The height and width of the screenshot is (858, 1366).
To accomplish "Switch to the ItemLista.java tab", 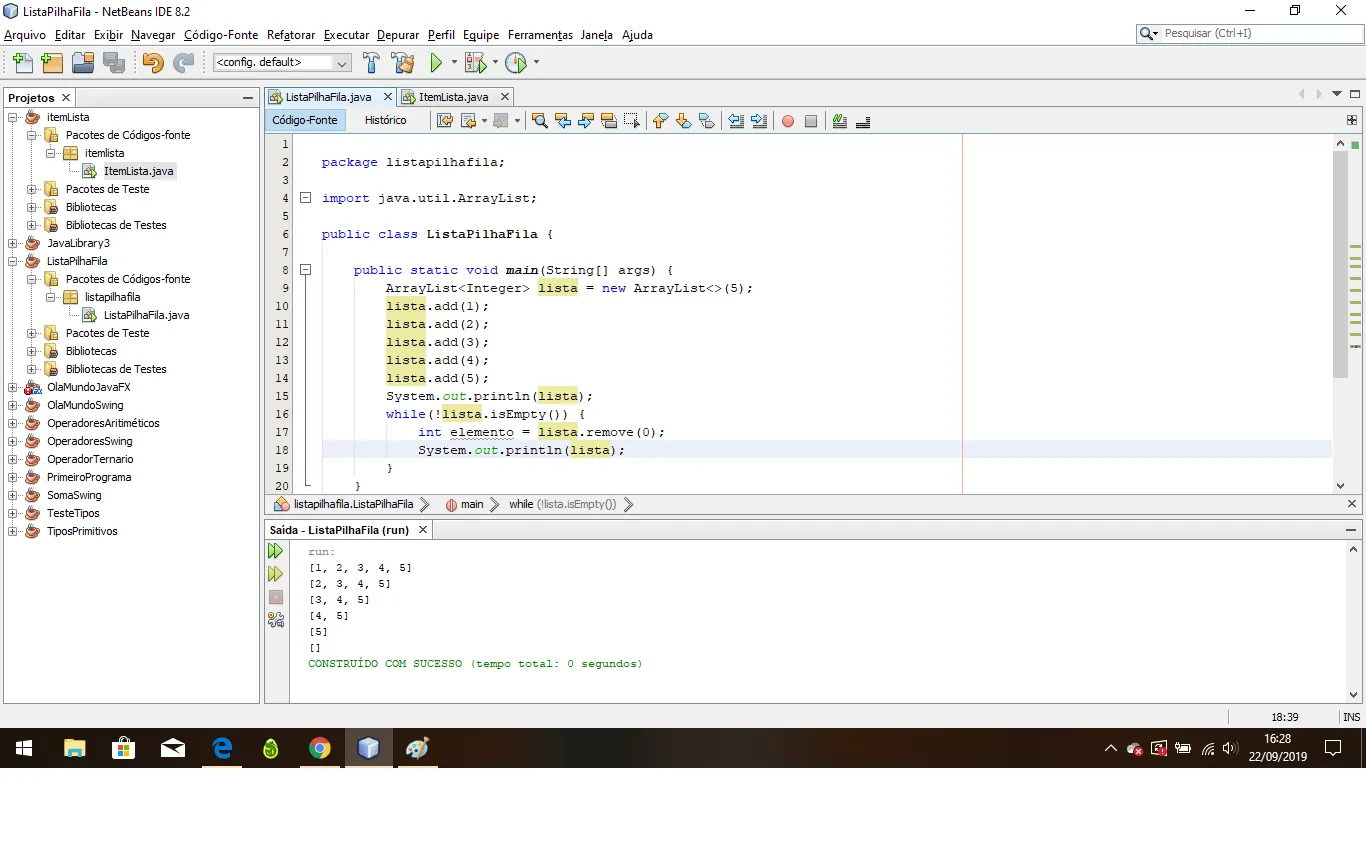I will pos(452,97).
